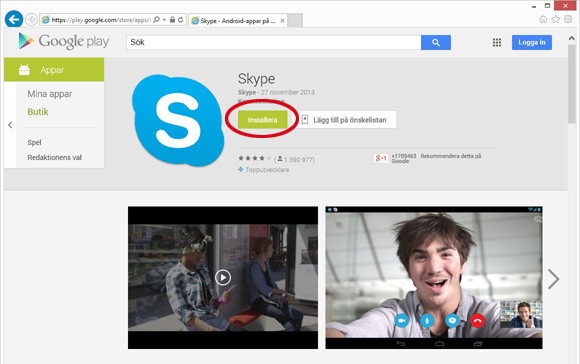Select Butik in the sidebar
Image resolution: width=580 pixels, height=364 pixels.
(x=38, y=112)
